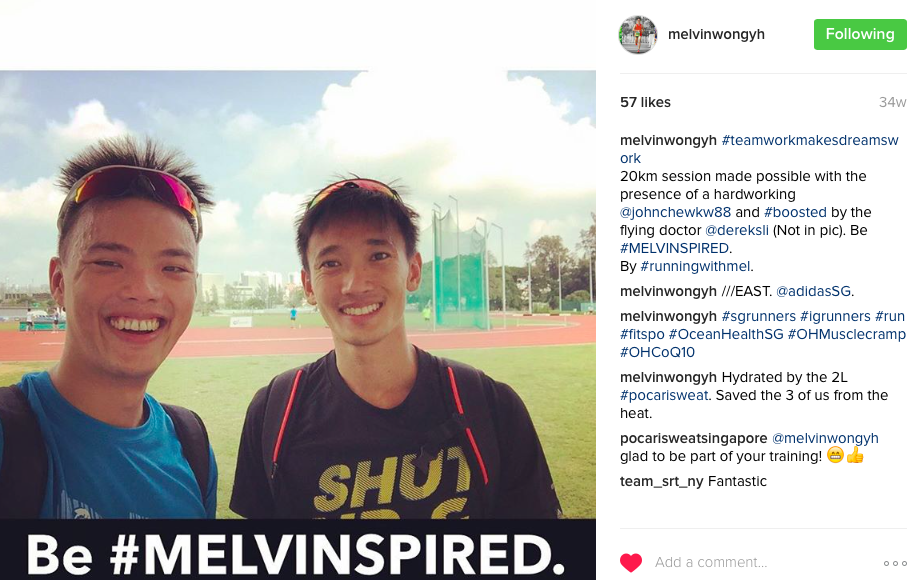The height and width of the screenshot is (580, 921).
Task: Open team_srt_ny commenter profile
Action: pos(661,481)
